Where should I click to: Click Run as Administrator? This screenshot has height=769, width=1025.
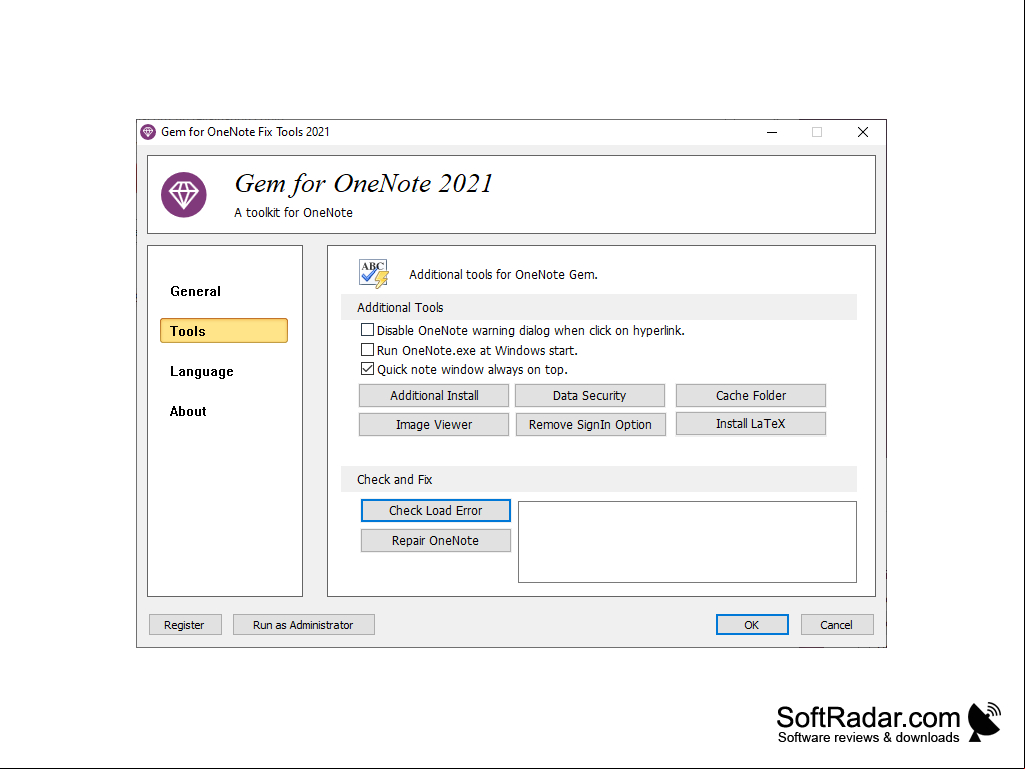point(303,624)
